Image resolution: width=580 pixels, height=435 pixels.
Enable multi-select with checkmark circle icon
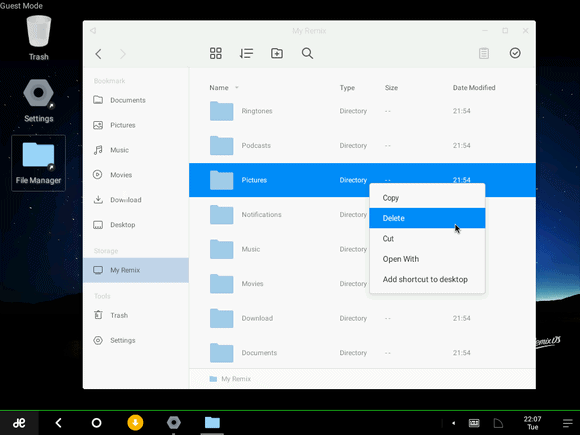click(515, 53)
